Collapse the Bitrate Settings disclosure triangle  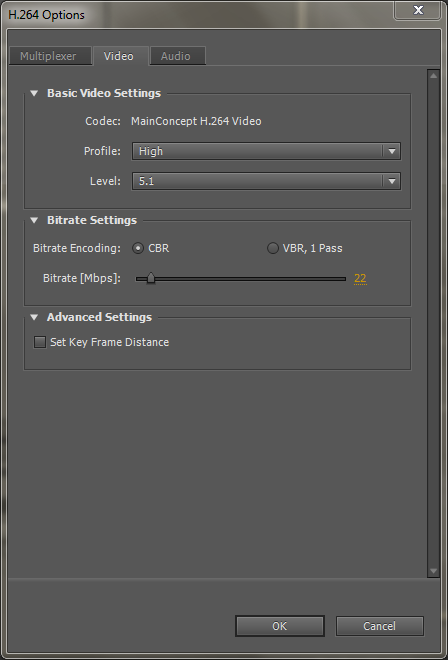(x=34, y=220)
